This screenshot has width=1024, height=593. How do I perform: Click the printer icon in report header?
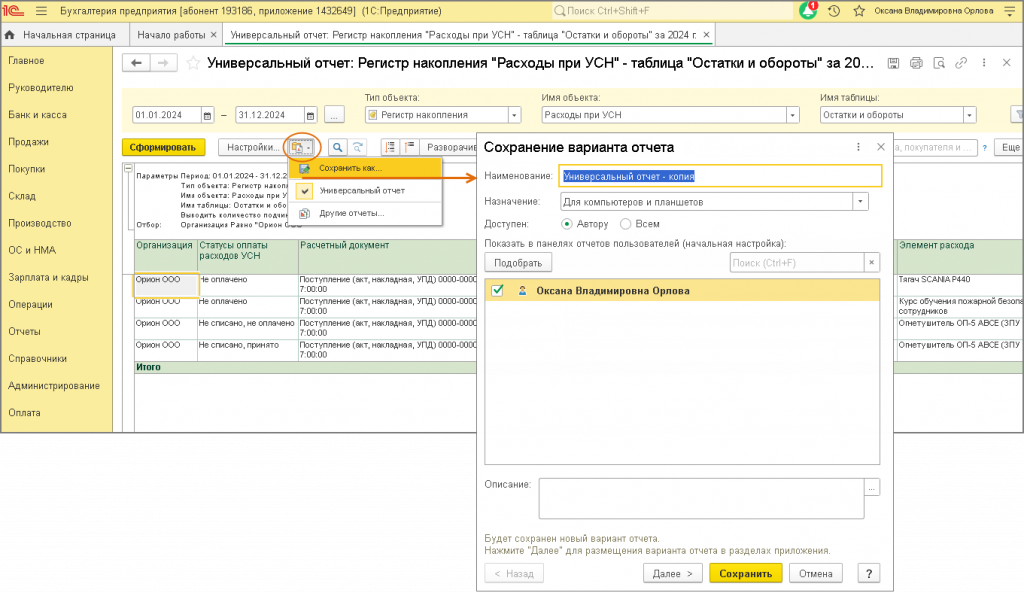point(916,63)
